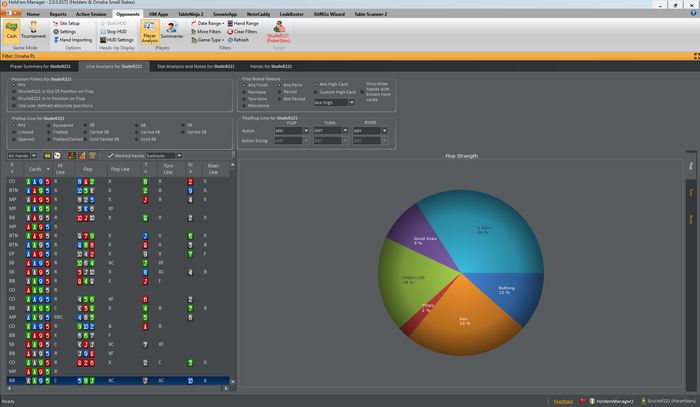Switch to the Home ribbon tab

click(x=33, y=14)
